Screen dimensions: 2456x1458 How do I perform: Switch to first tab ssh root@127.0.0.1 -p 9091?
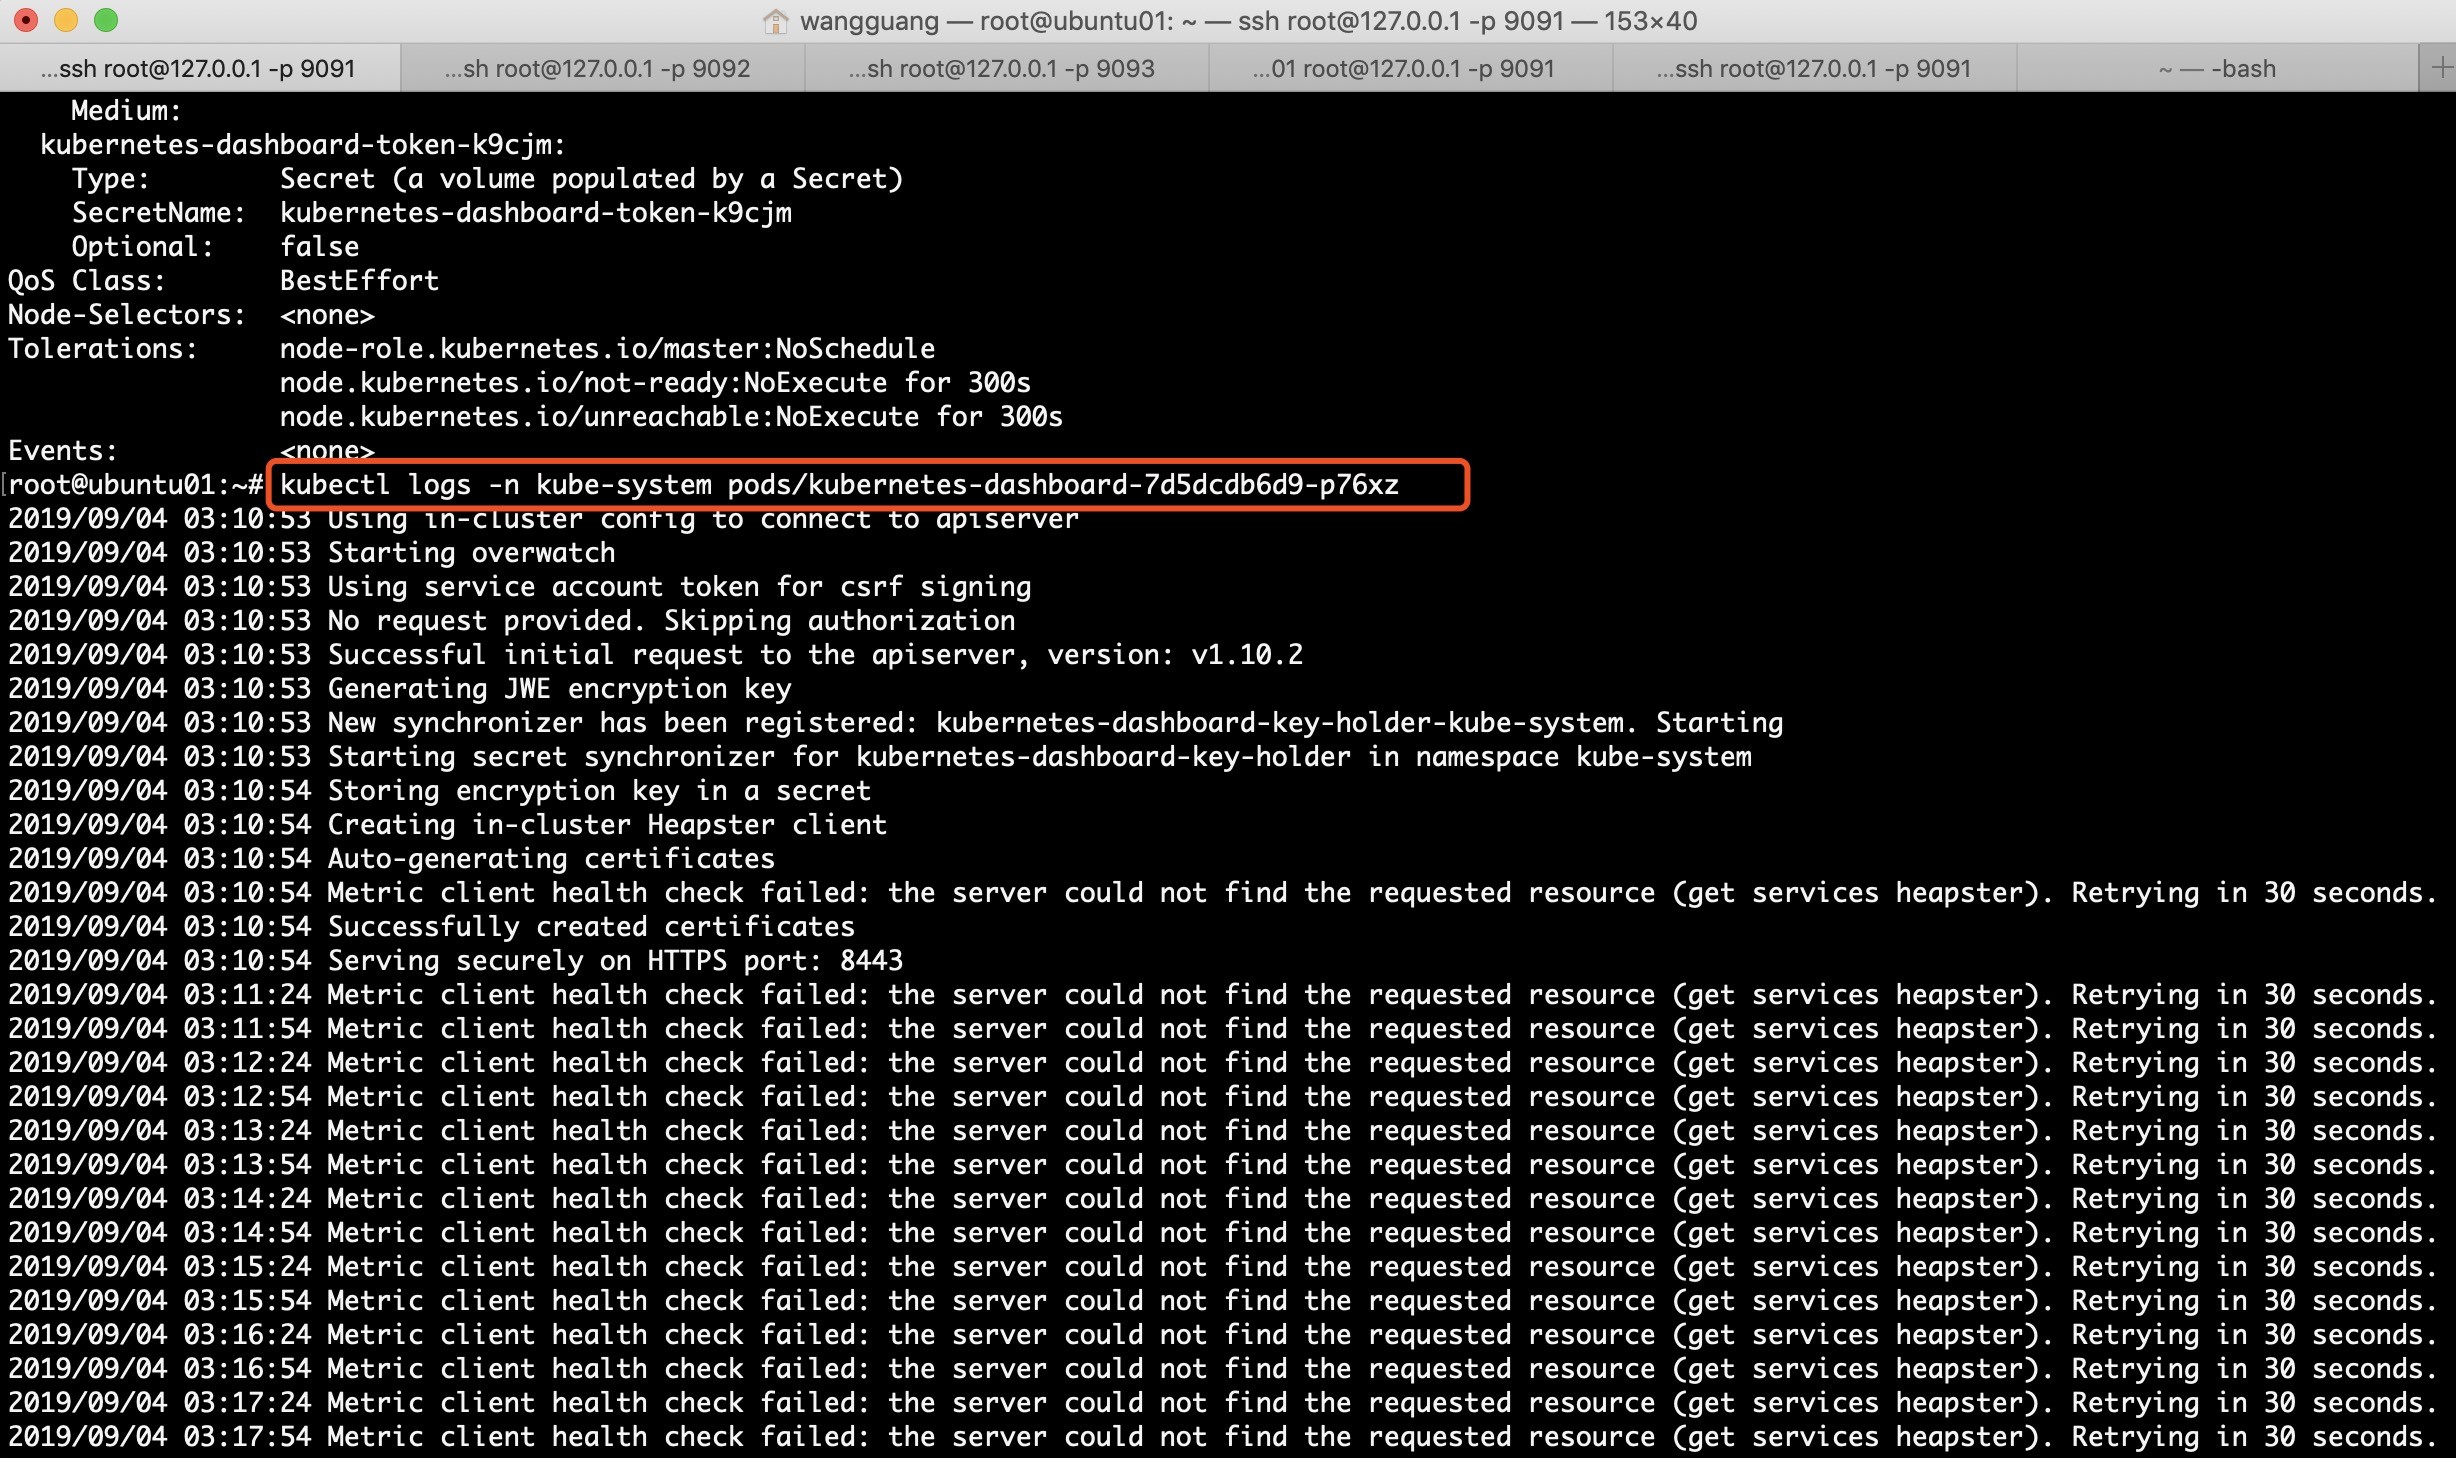tap(200, 68)
